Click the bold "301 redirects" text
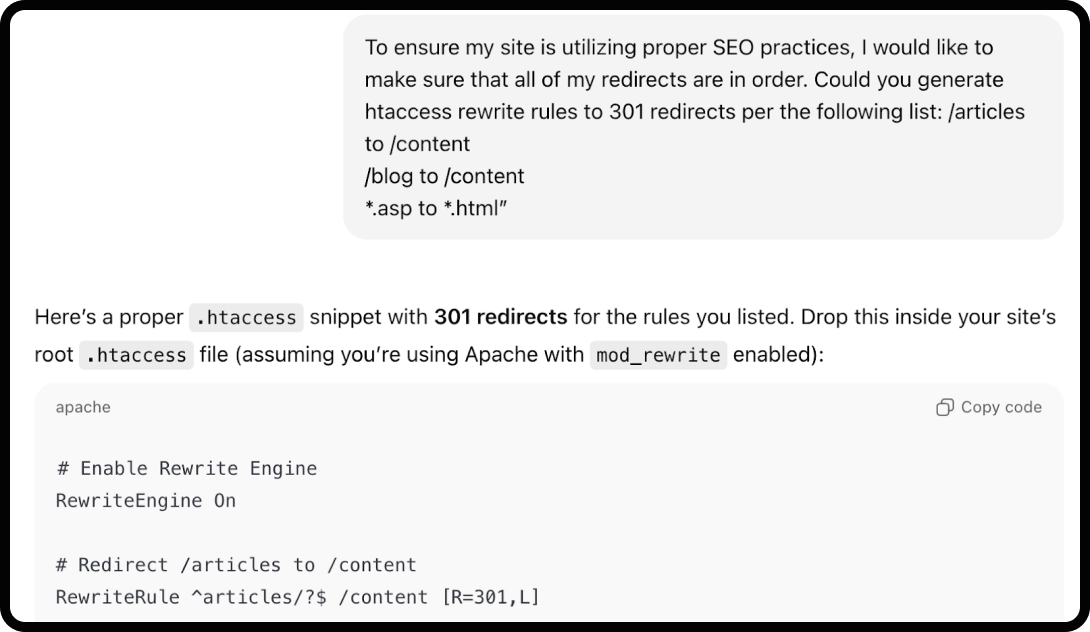This screenshot has width=1090, height=632. 500,318
